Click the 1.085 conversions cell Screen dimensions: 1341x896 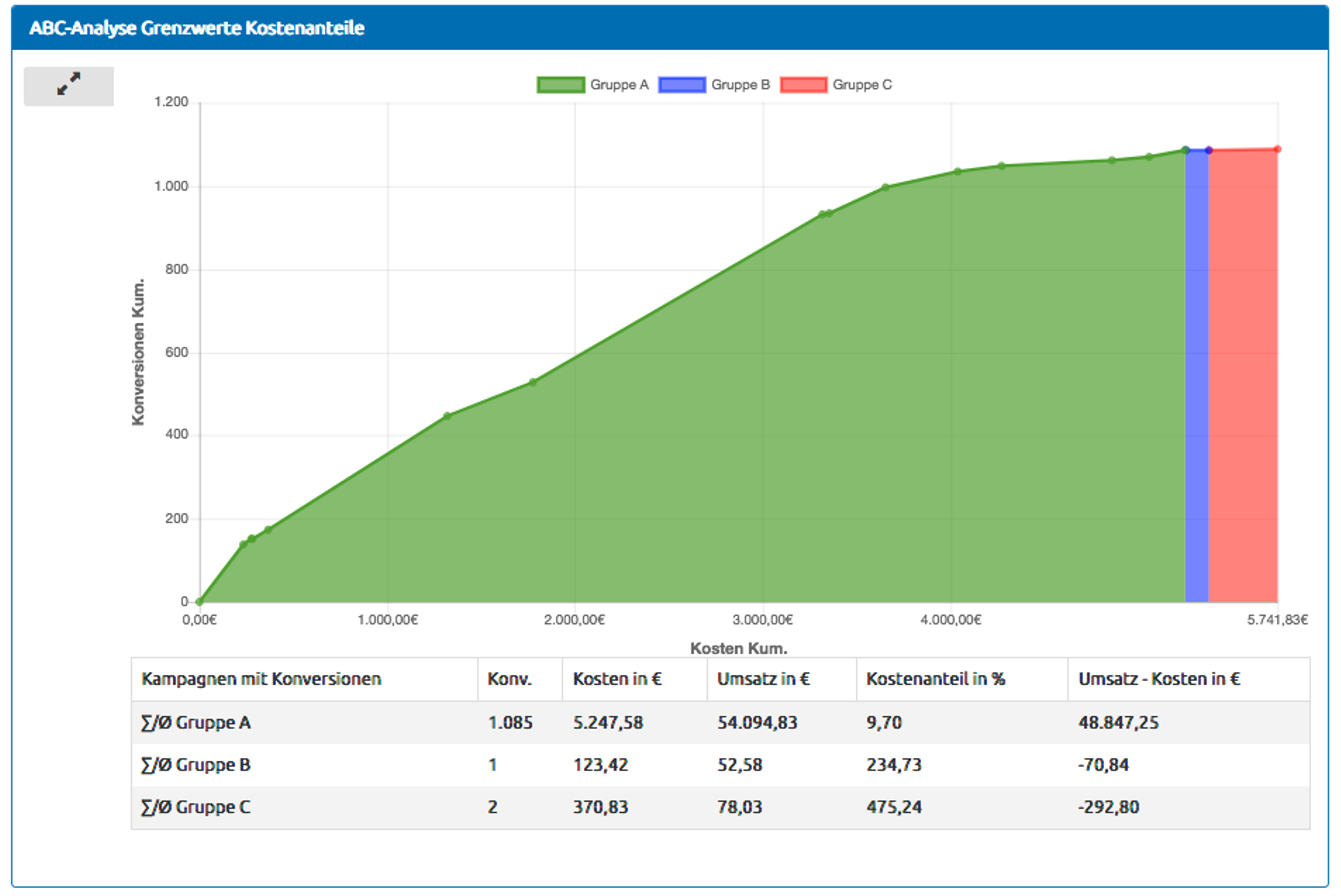click(x=510, y=723)
